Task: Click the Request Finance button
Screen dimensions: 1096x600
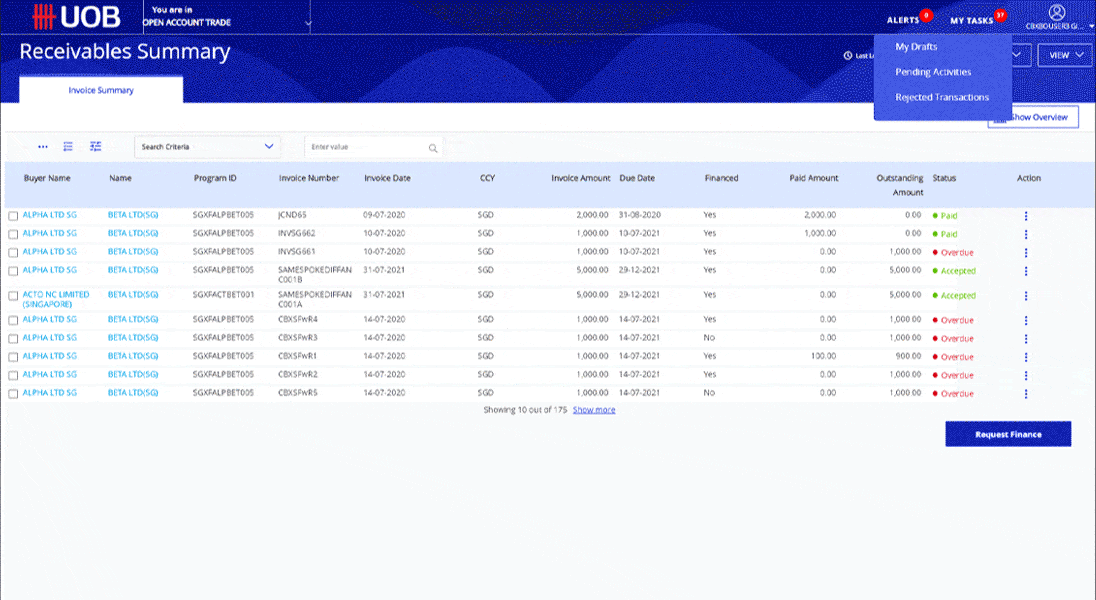Action: coord(1008,434)
